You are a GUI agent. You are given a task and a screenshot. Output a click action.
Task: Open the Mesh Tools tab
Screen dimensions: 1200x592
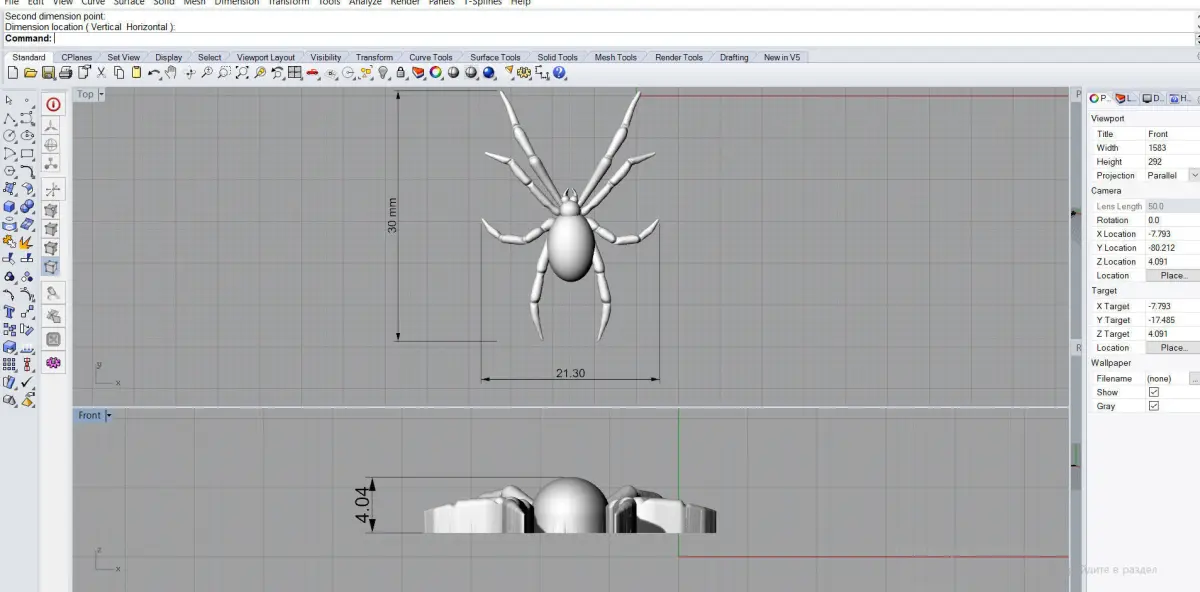[x=615, y=57]
